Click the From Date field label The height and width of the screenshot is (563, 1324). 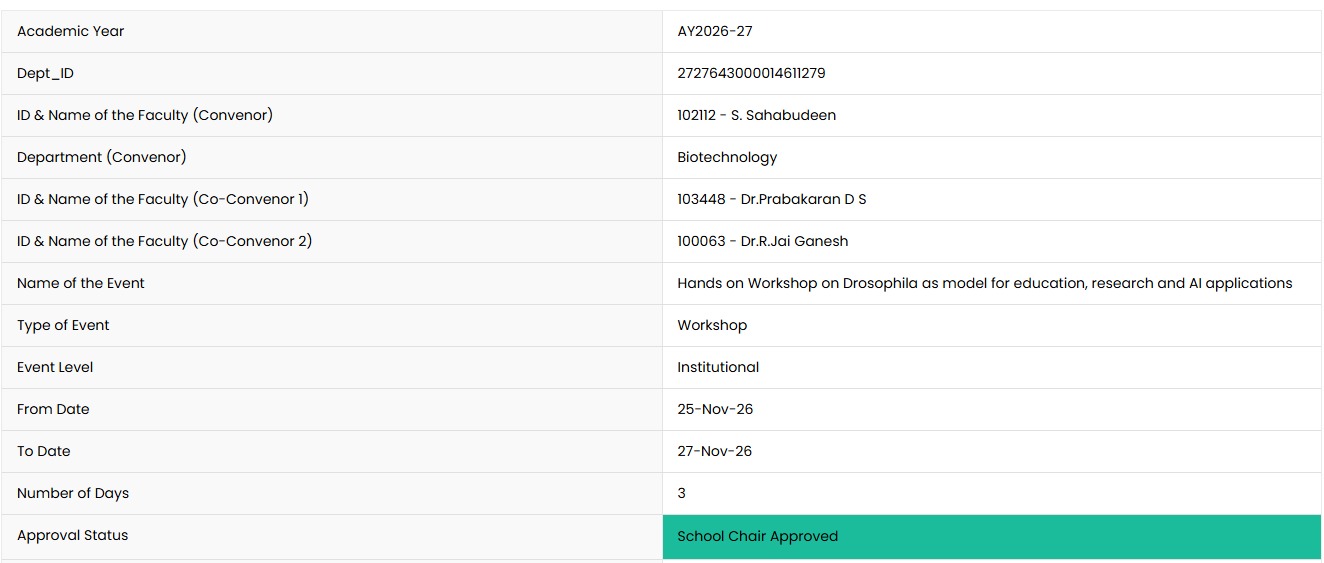[53, 409]
